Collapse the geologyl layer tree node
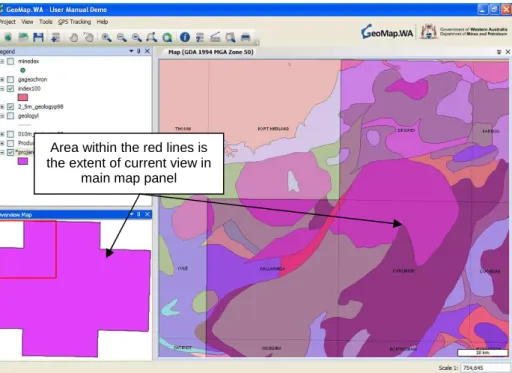512x373 pixels. [x=2, y=116]
